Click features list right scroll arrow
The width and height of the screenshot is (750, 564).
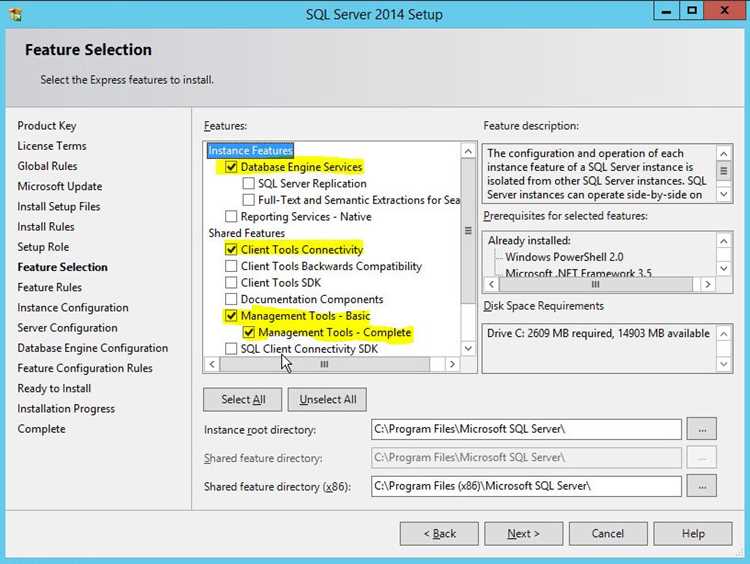point(452,365)
